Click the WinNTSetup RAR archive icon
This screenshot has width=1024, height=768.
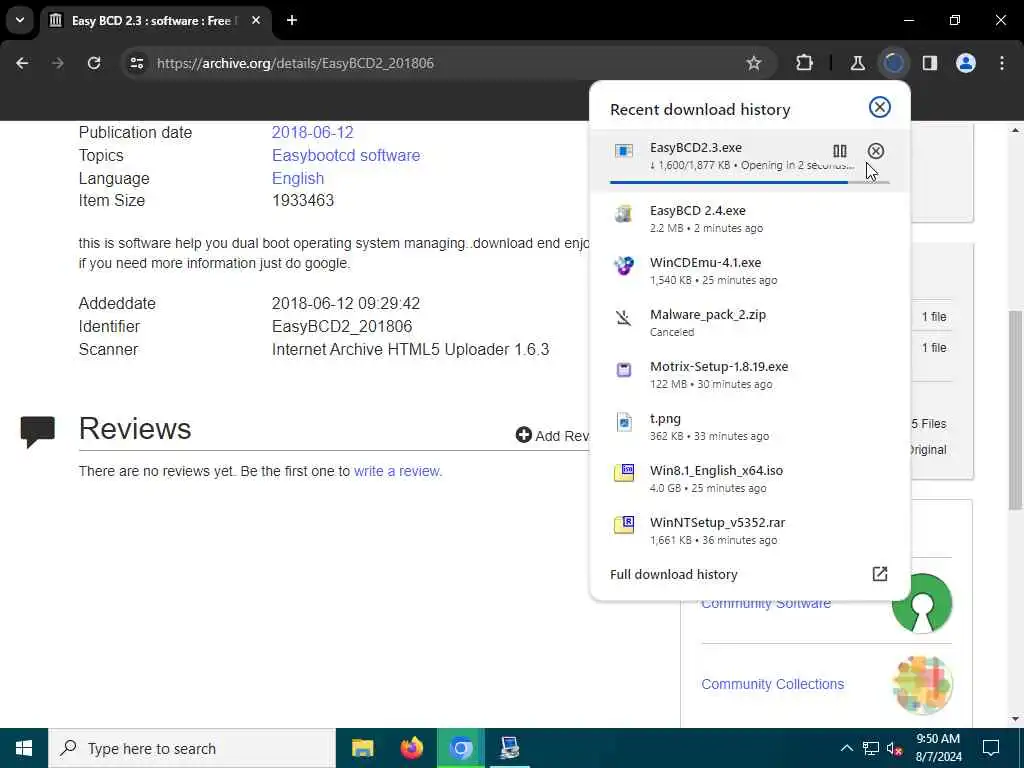[x=624, y=525]
